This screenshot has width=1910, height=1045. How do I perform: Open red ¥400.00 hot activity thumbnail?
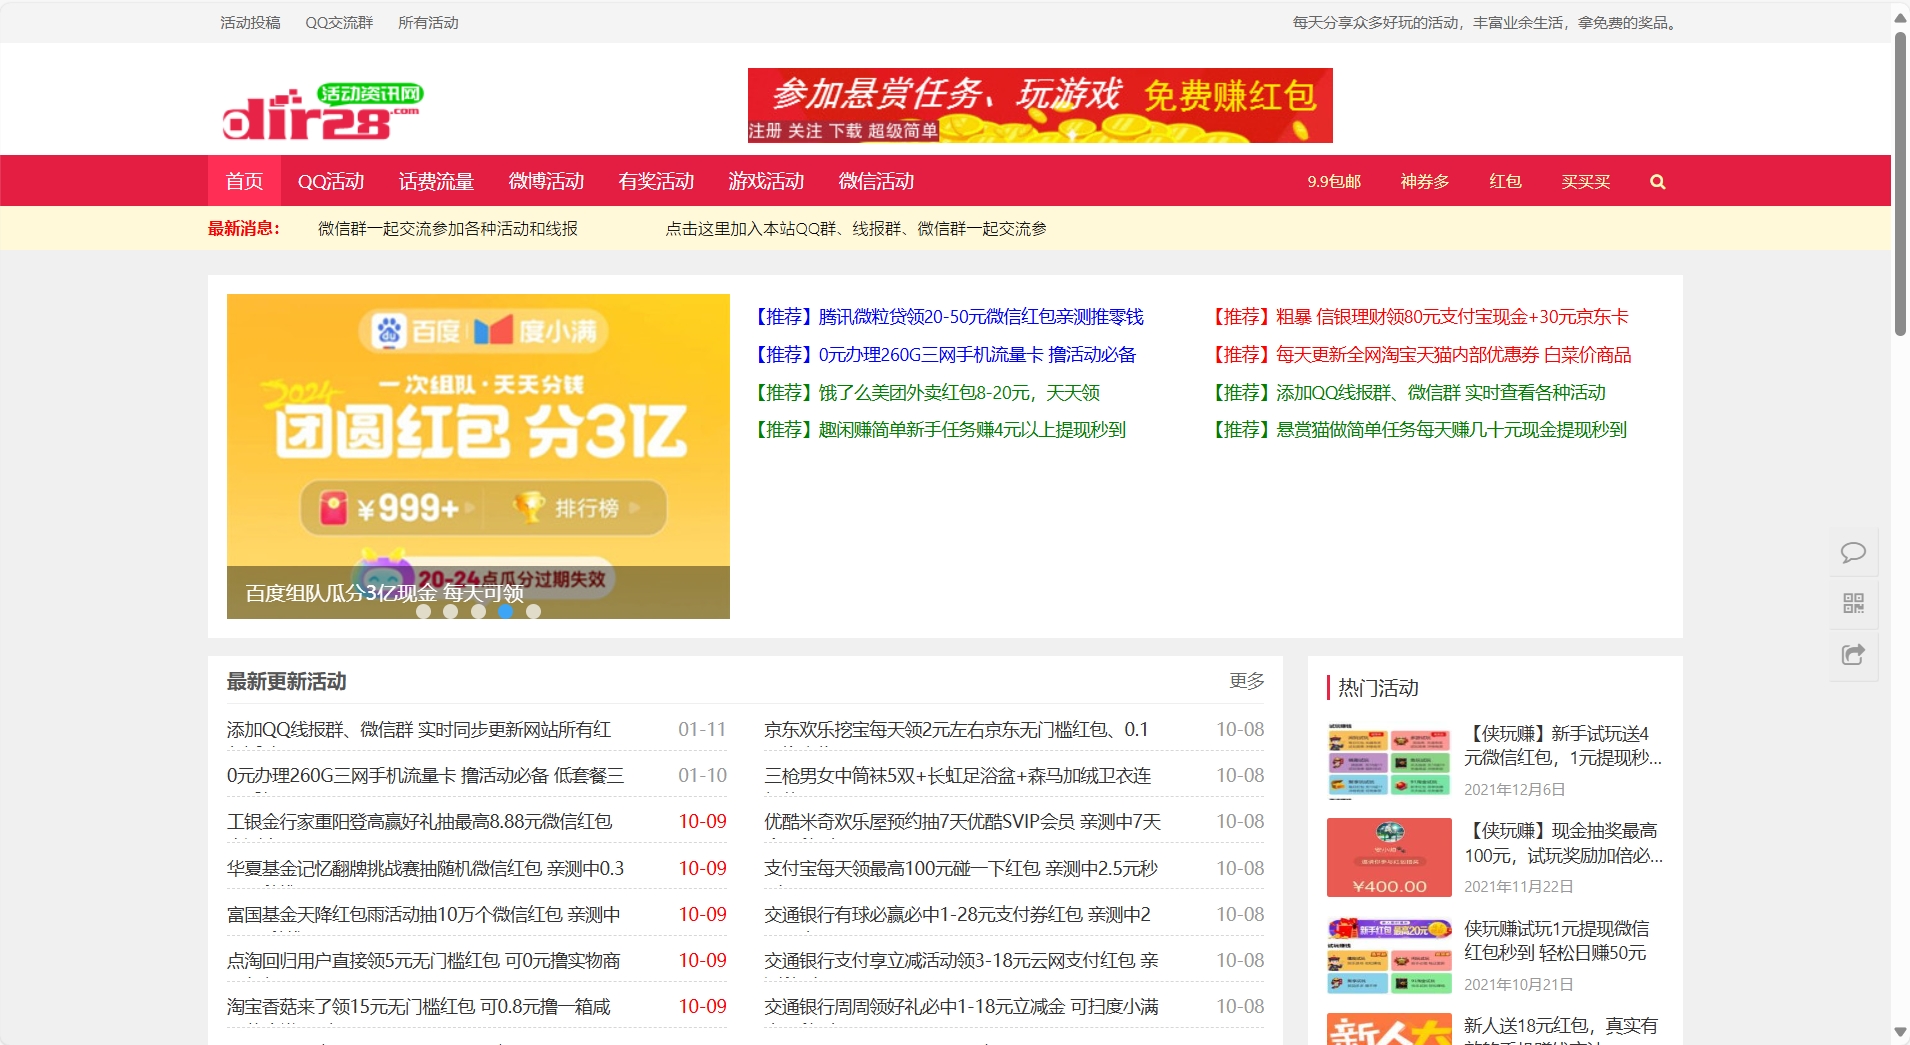1389,857
